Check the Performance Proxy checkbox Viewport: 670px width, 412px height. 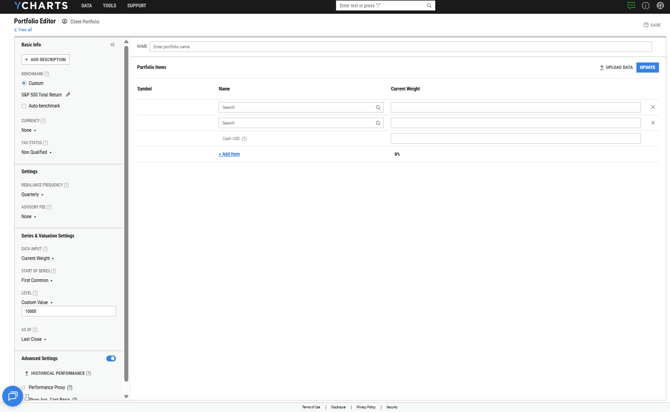(24, 387)
